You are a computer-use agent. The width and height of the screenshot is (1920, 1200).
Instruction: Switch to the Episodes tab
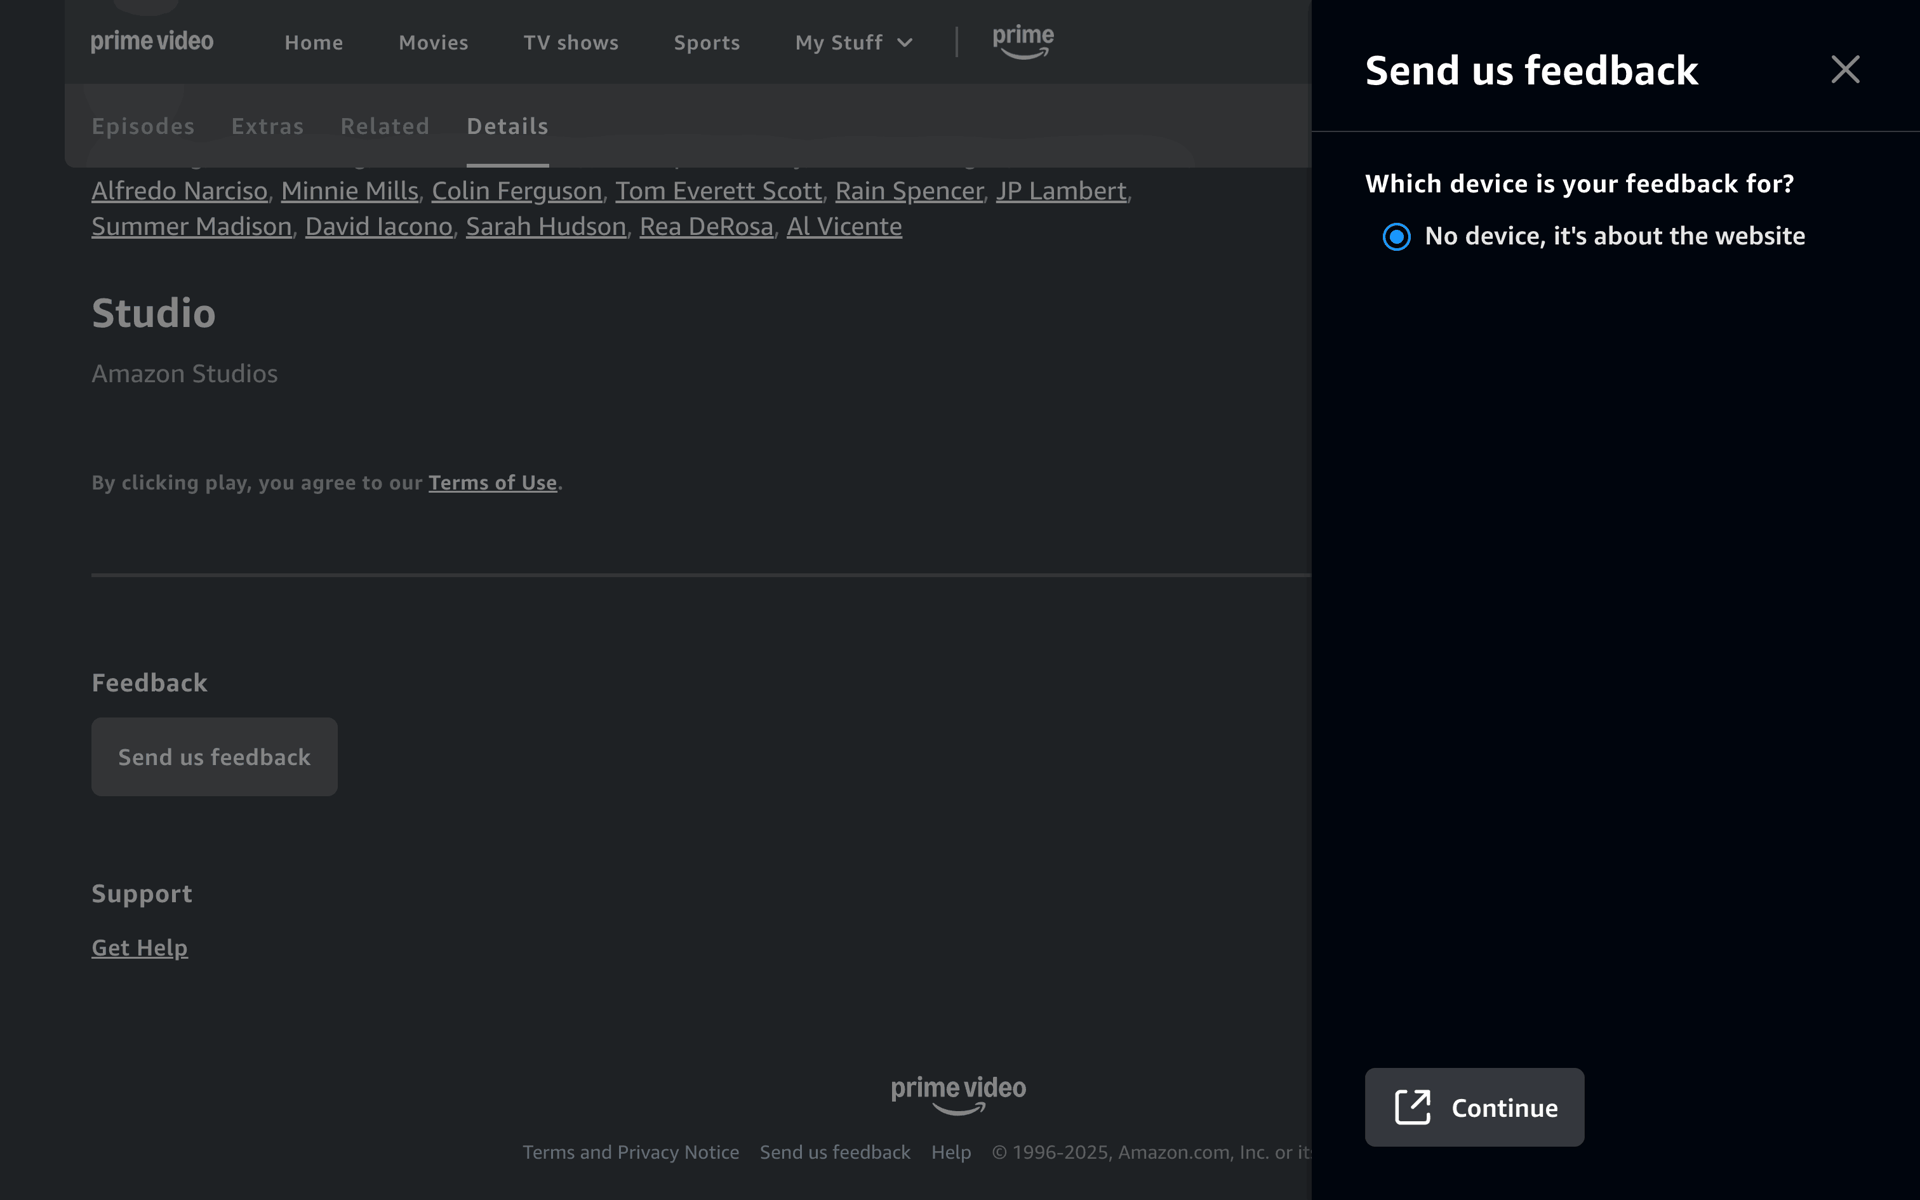tap(143, 126)
